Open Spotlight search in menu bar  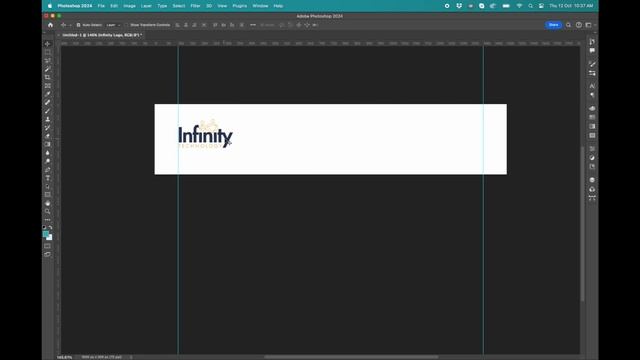pyautogui.click(x=530, y=6)
